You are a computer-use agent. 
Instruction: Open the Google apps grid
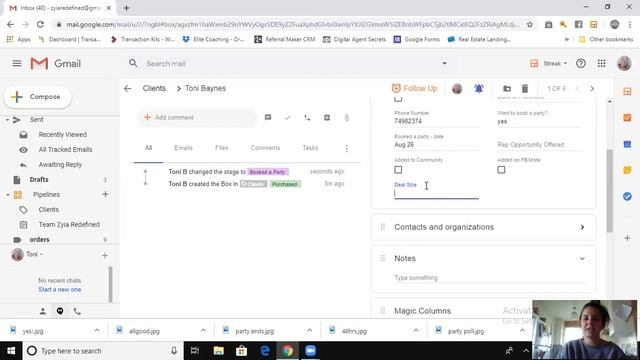(x=601, y=63)
